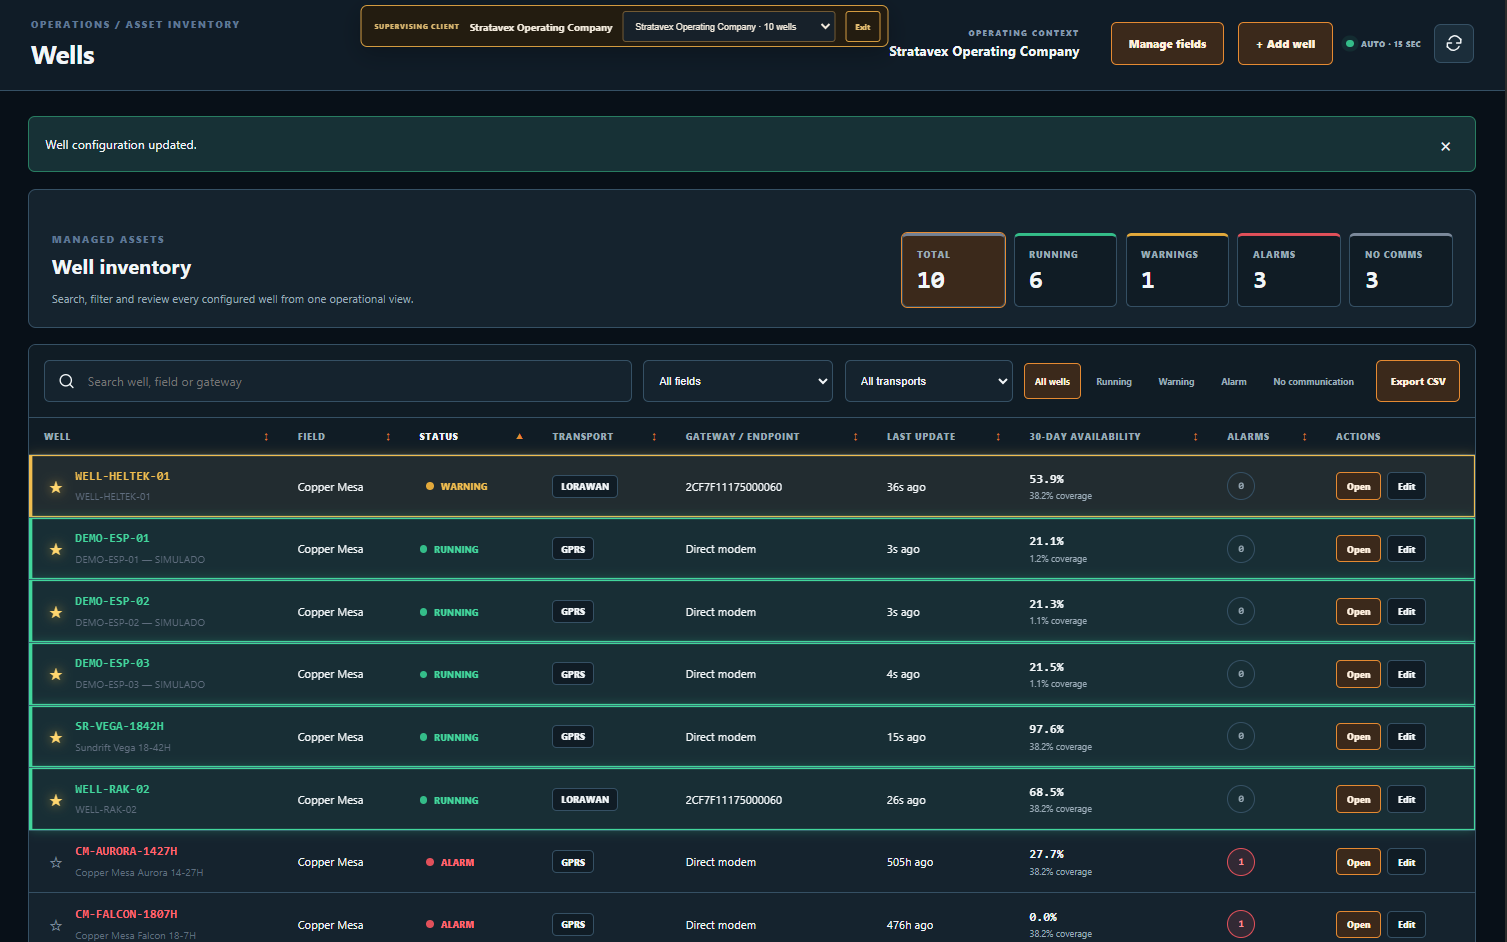Exit the supervising client context
Screen dimensions: 1507x942
(x=863, y=27)
